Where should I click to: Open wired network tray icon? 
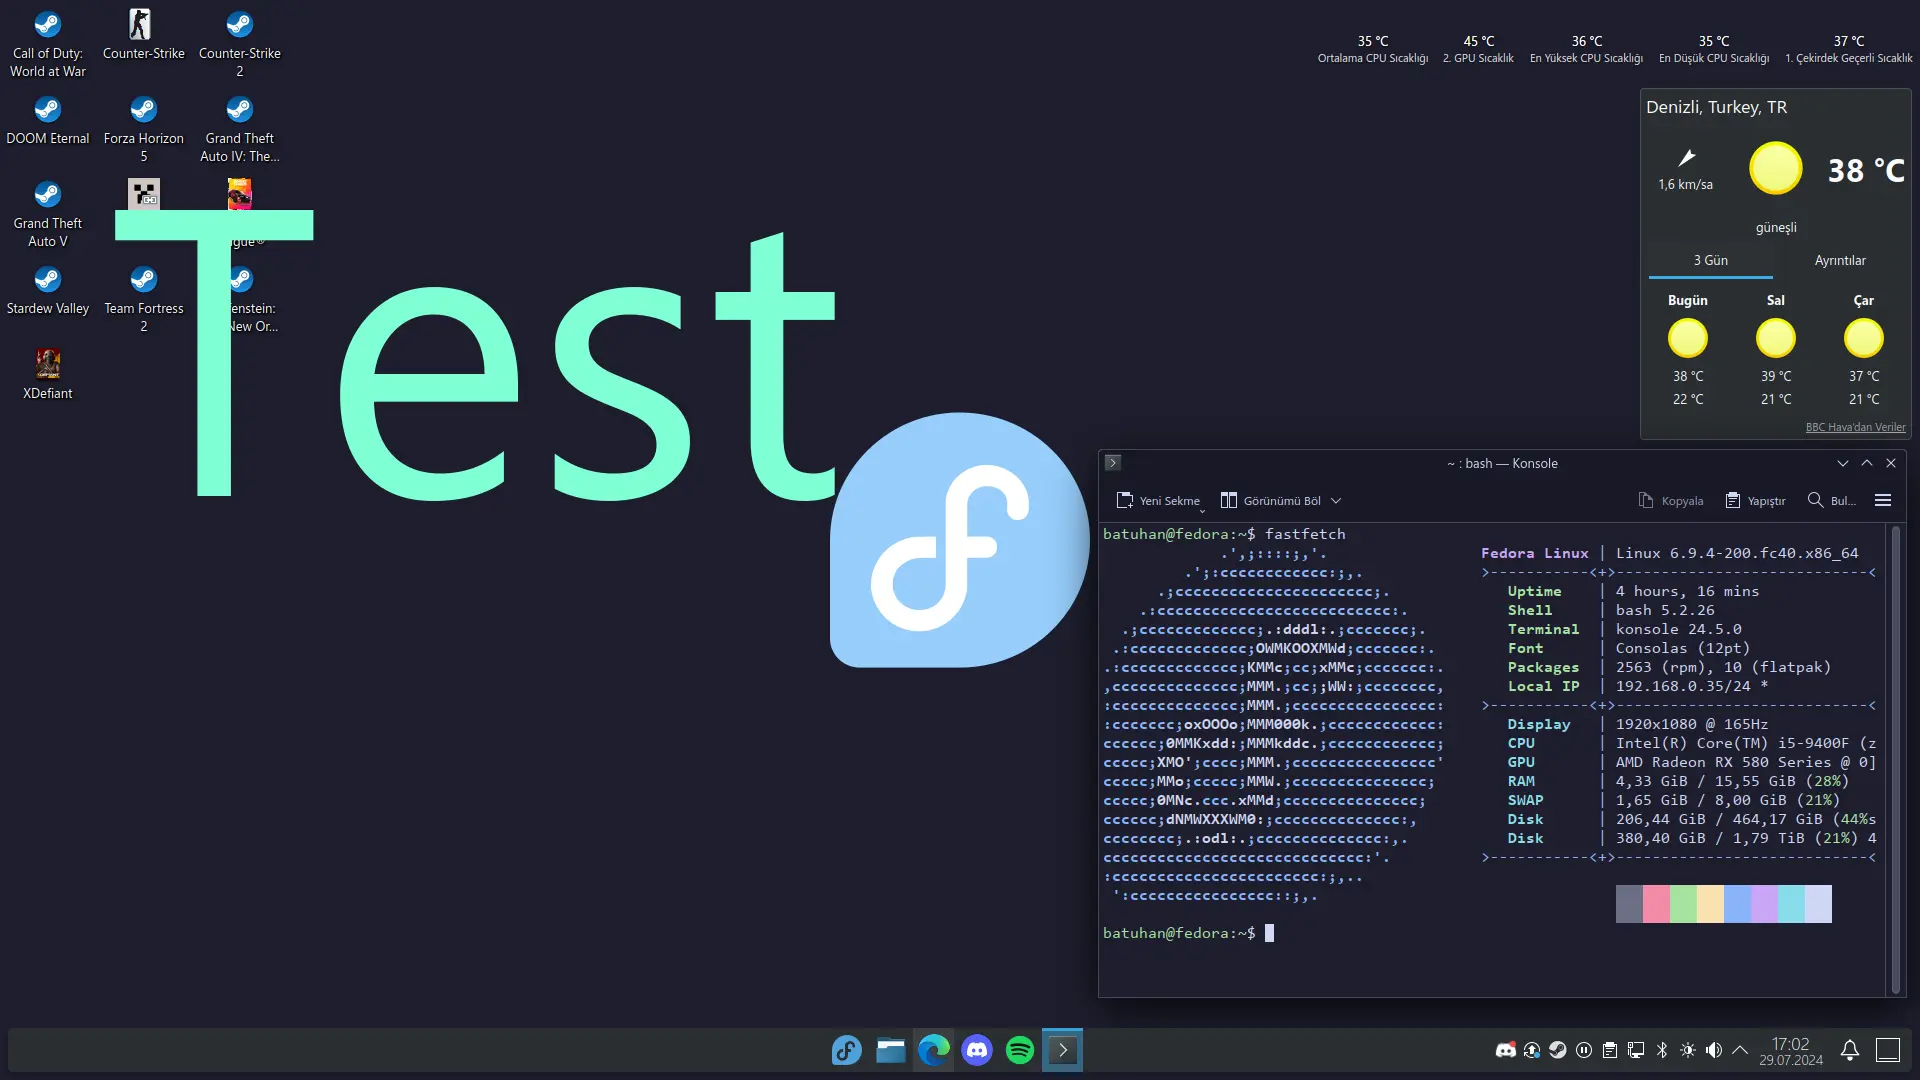(1636, 1050)
